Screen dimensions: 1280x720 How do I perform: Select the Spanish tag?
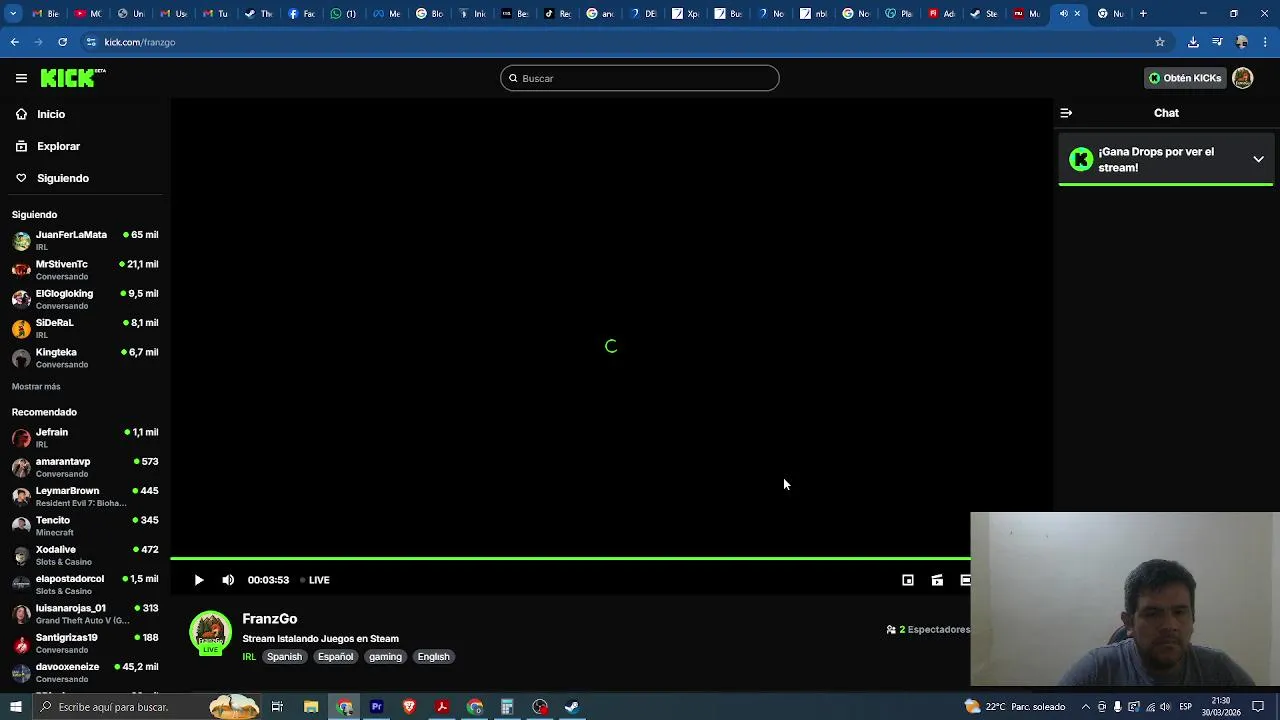coord(284,657)
